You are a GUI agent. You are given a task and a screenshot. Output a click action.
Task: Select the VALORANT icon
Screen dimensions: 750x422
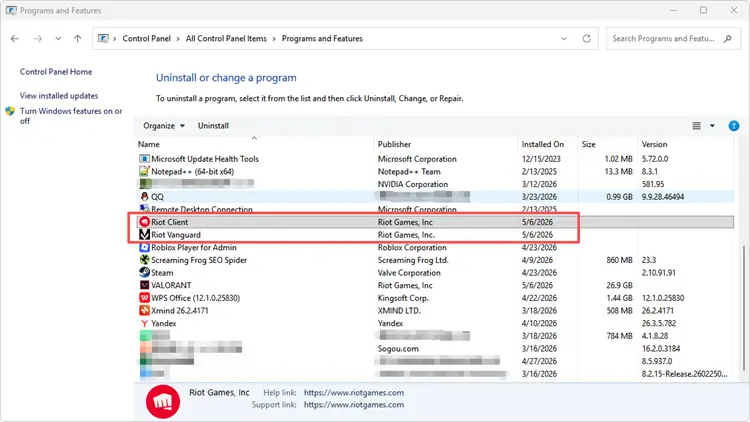(144, 285)
